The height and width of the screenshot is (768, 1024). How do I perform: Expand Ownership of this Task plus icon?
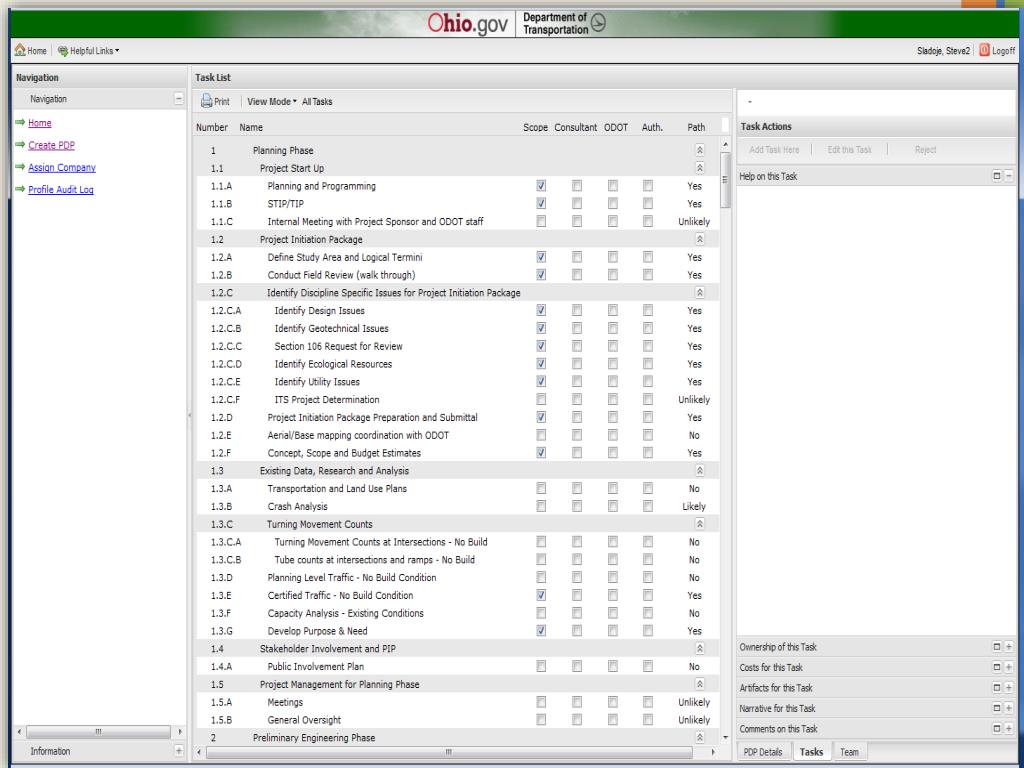click(1008, 647)
